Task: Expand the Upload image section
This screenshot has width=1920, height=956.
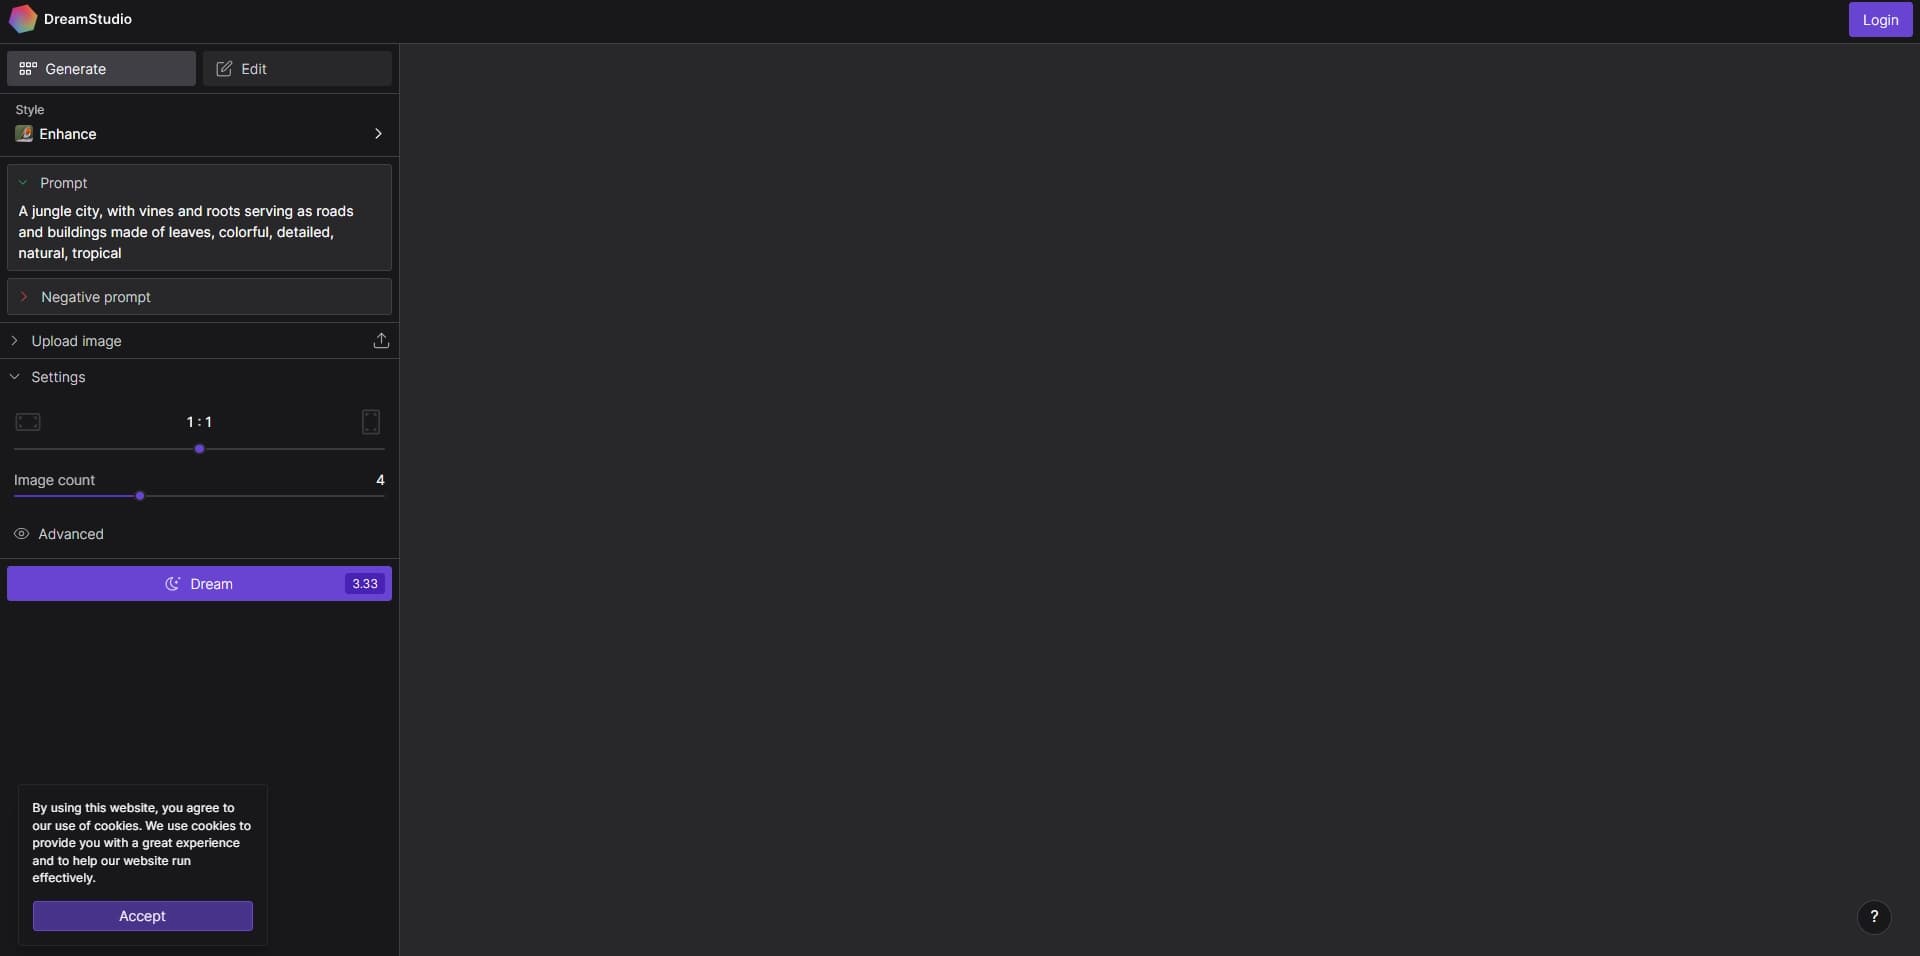Action: pyautogui.click(x=199, y=341)
